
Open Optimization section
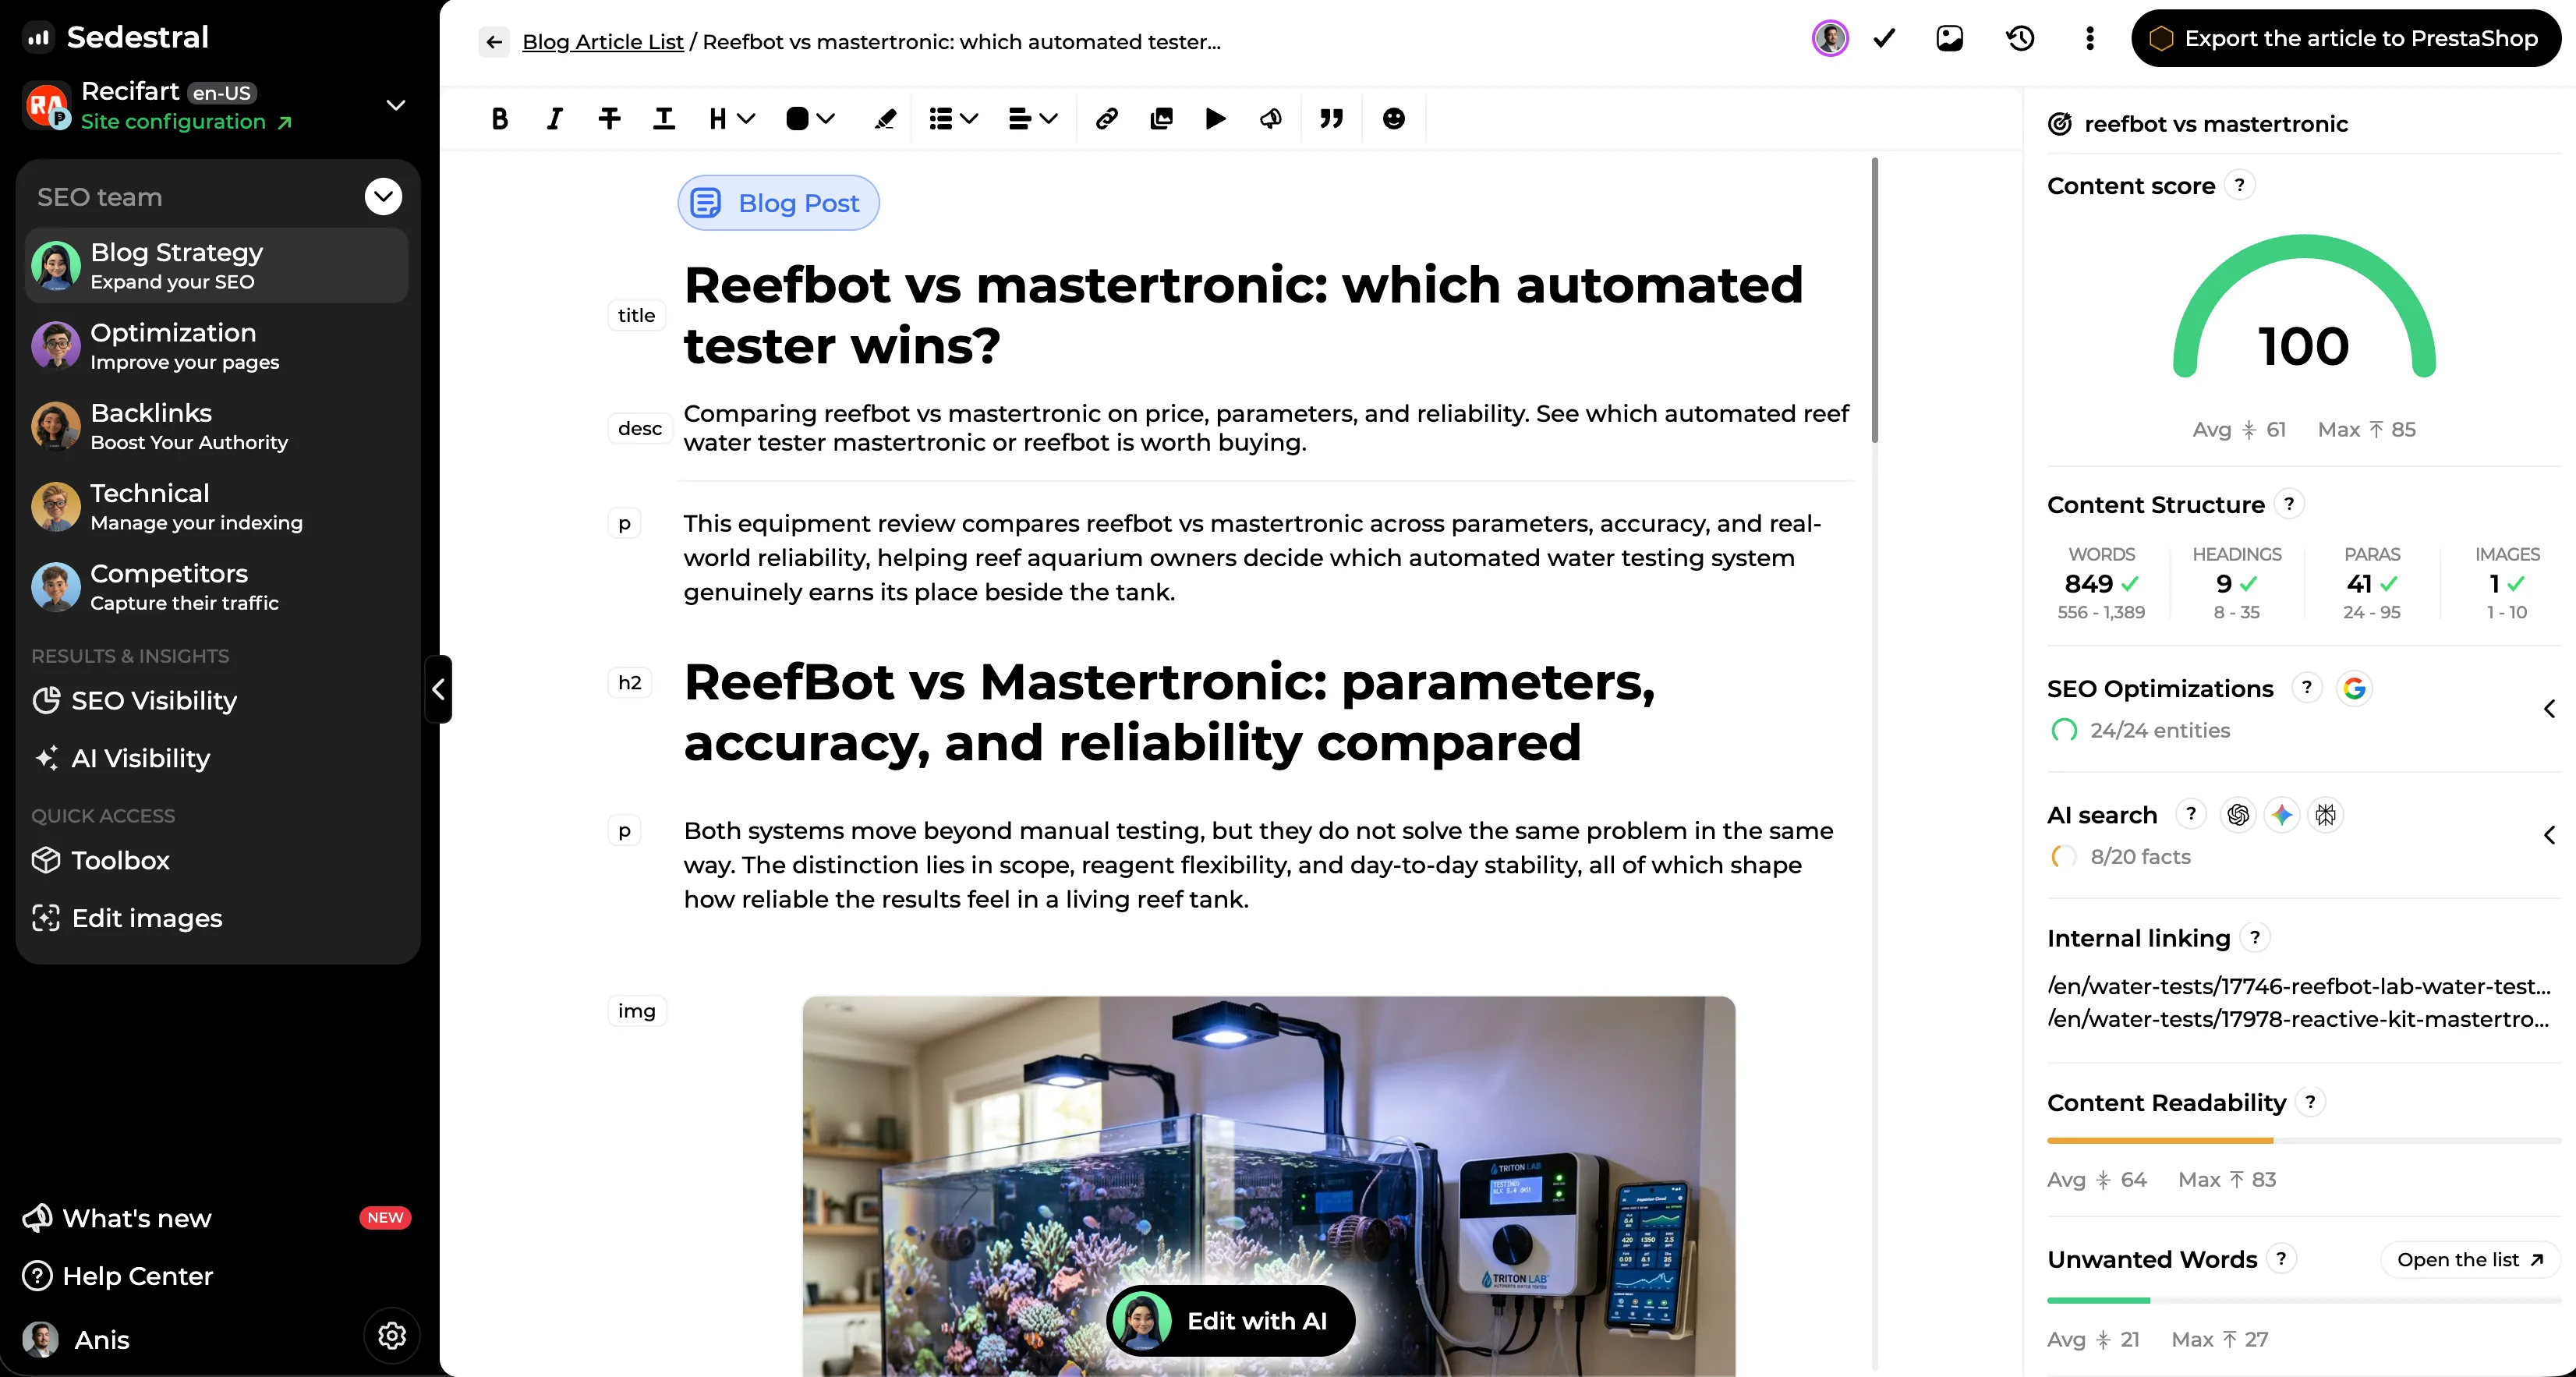click(x=217, y=346)
